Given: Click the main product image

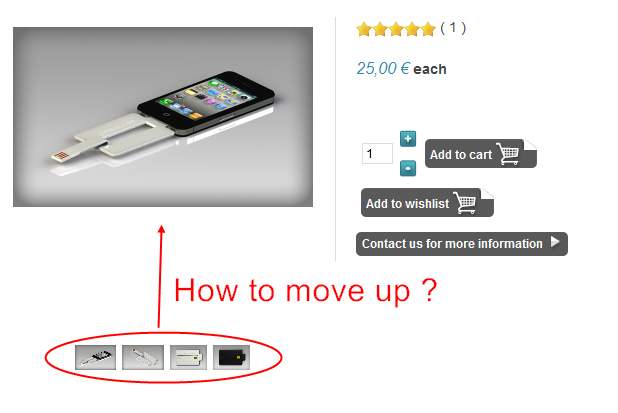Looking at the screenshot, I should point(163,117).
